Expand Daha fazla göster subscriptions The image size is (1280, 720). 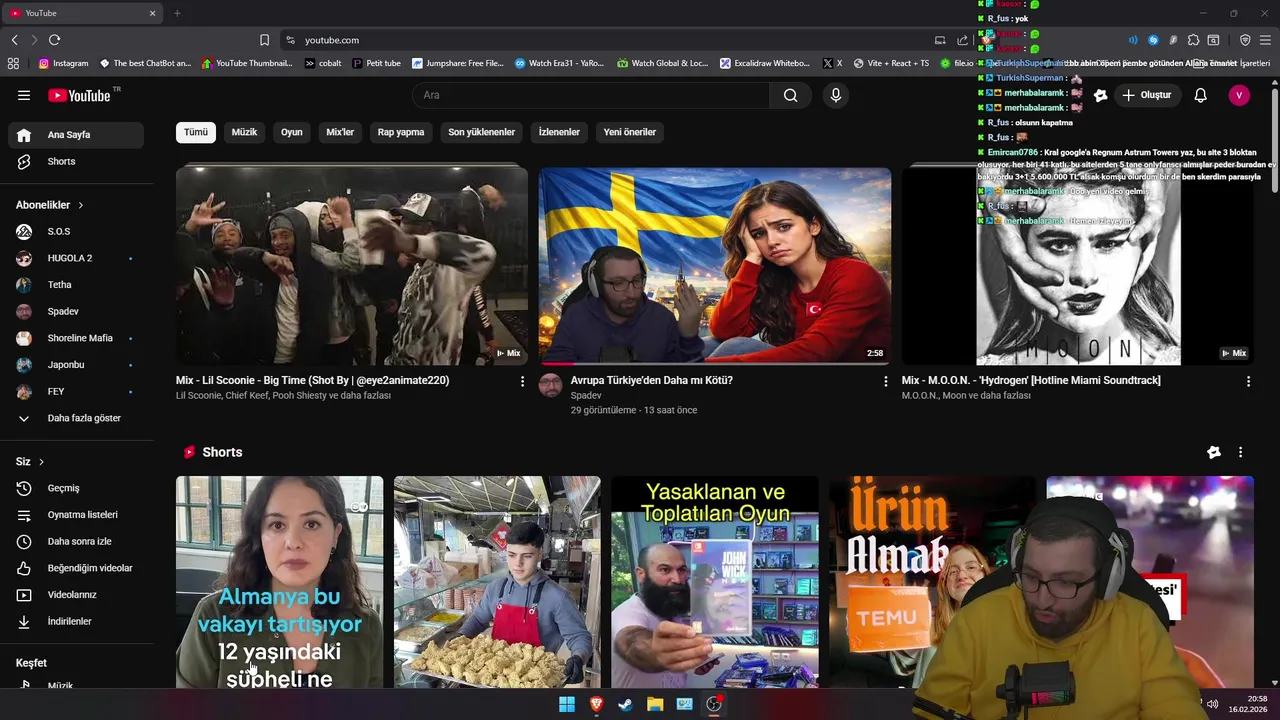point(76,418)
